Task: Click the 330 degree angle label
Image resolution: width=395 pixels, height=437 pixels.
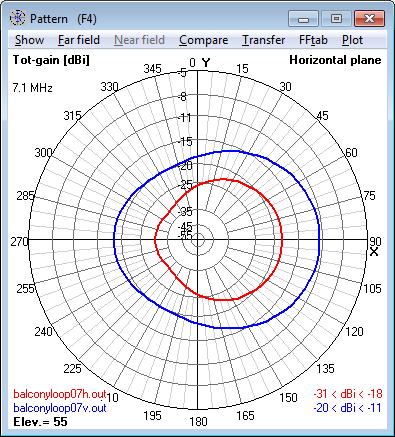Action: tap(110, 87)
